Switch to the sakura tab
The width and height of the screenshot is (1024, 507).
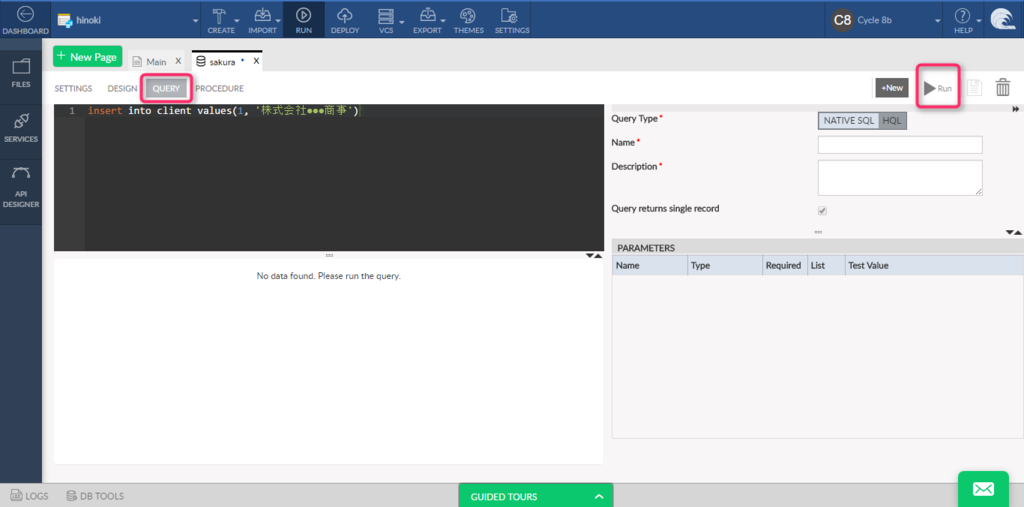pos(221,61)
